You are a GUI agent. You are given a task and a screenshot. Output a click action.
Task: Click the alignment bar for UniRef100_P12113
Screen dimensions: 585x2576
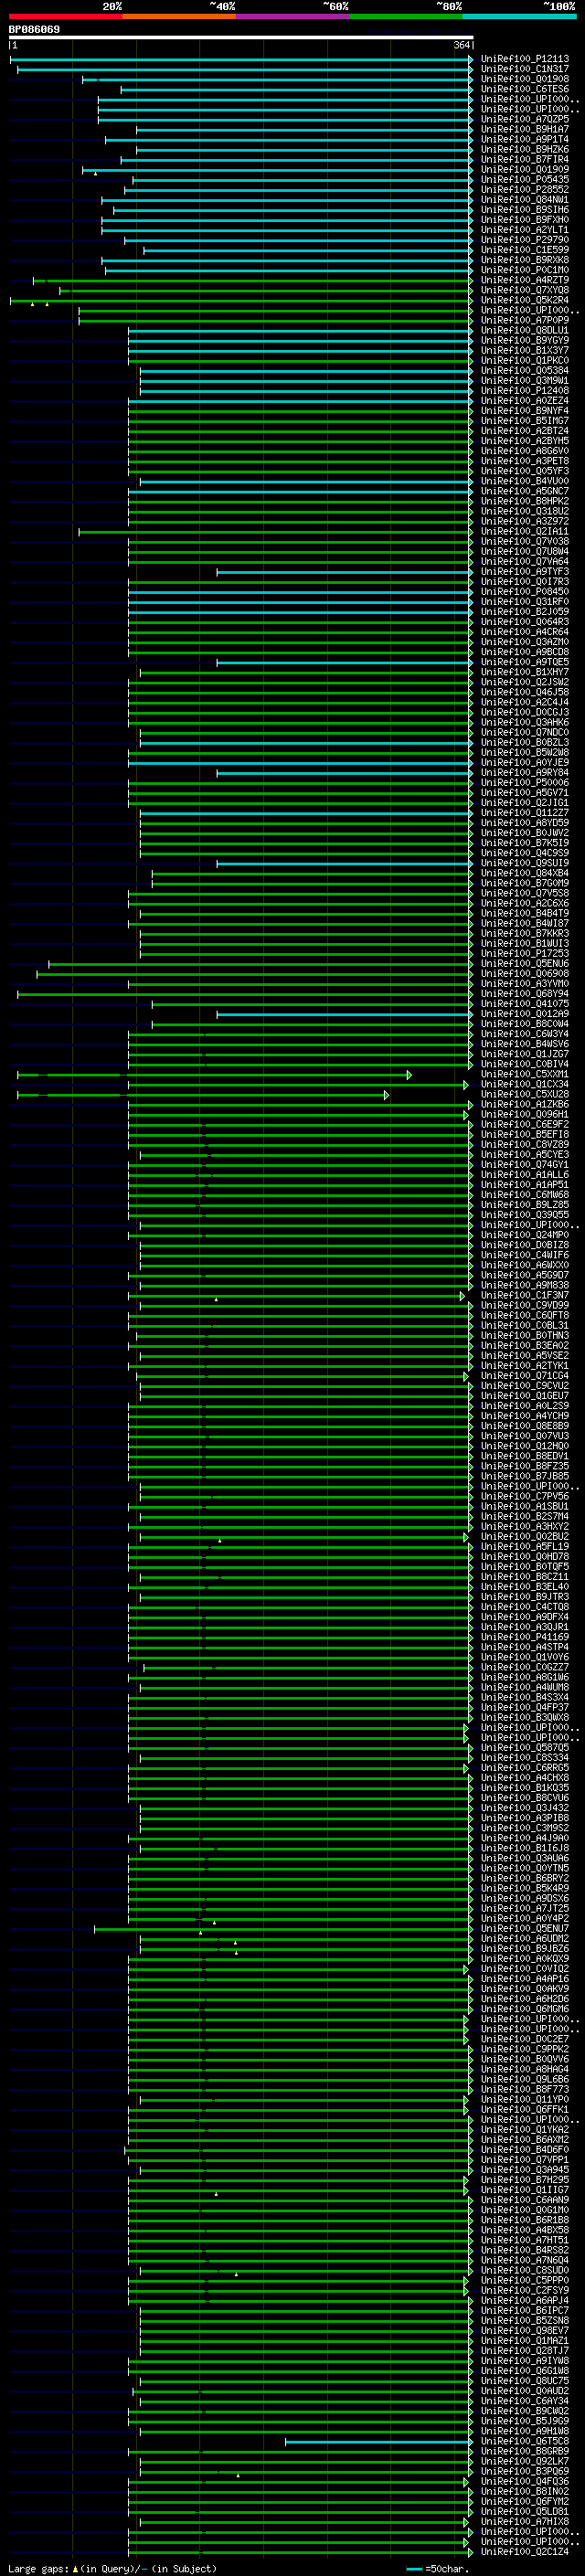241,60
